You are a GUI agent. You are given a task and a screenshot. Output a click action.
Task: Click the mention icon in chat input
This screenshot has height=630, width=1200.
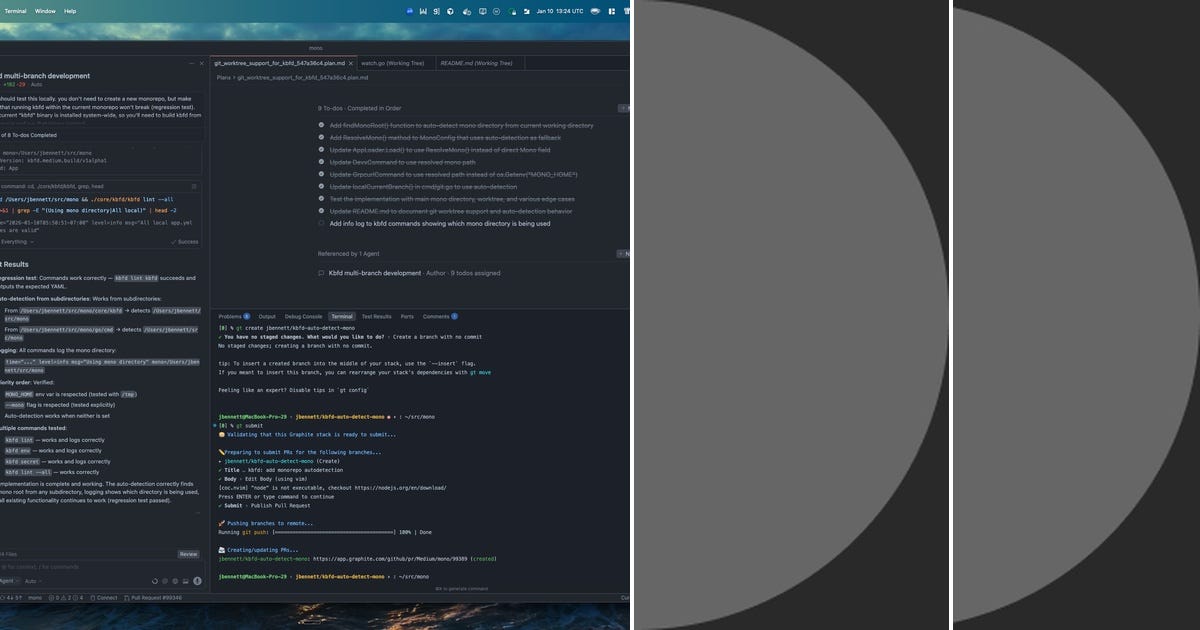click(164, 580)
